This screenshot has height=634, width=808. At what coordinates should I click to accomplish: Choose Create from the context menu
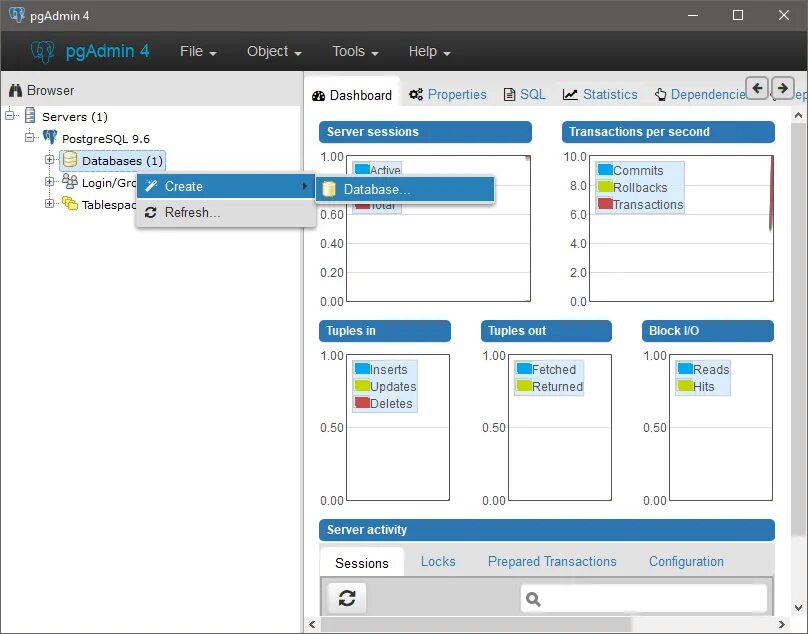pyautogui.click(x=226, y=186)
